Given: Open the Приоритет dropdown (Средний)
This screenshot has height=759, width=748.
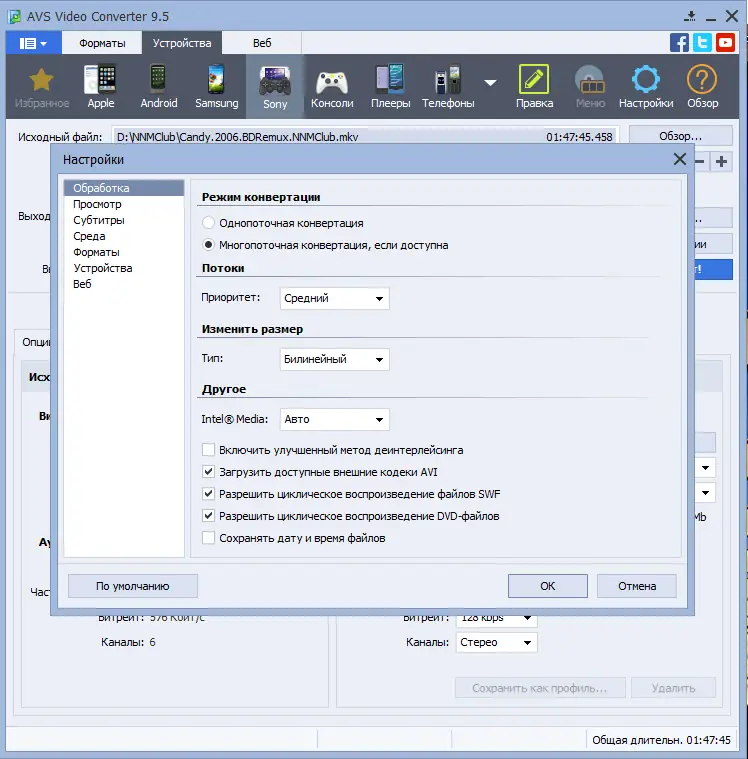Looking at the screenshot, I should (x=335, y=298).
